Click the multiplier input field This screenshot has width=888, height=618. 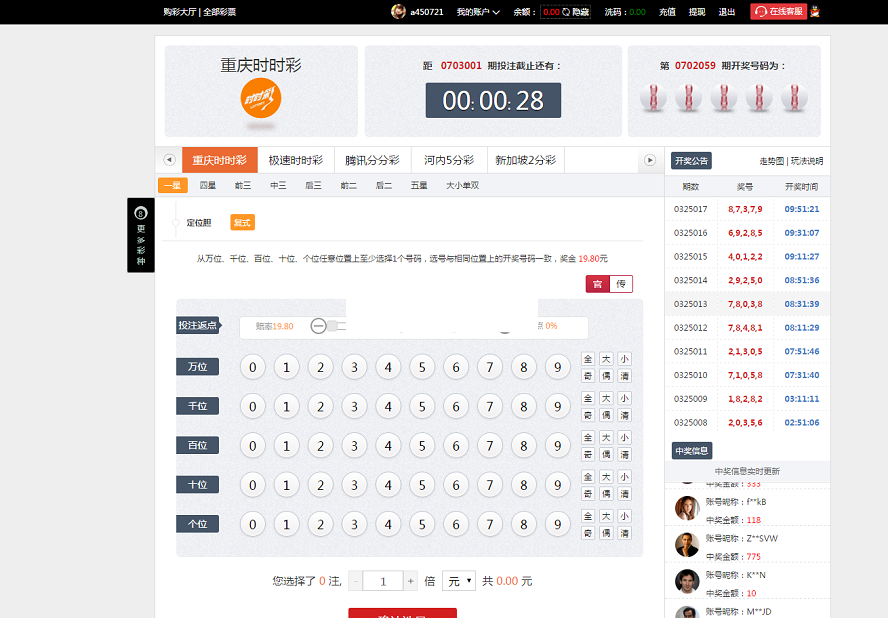[x=383, y=581]
